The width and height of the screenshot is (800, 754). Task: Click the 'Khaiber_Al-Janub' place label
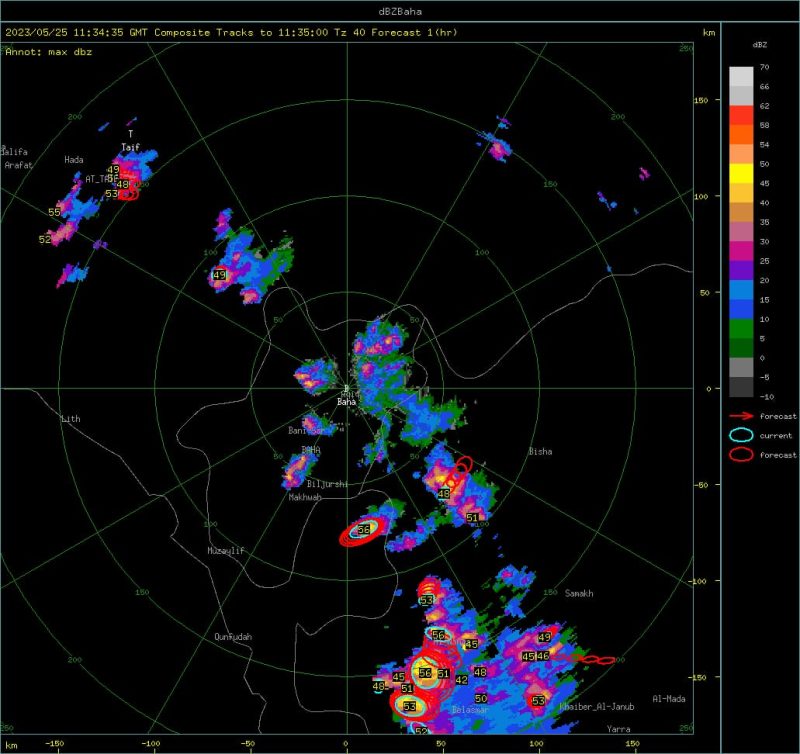(597, 707)
